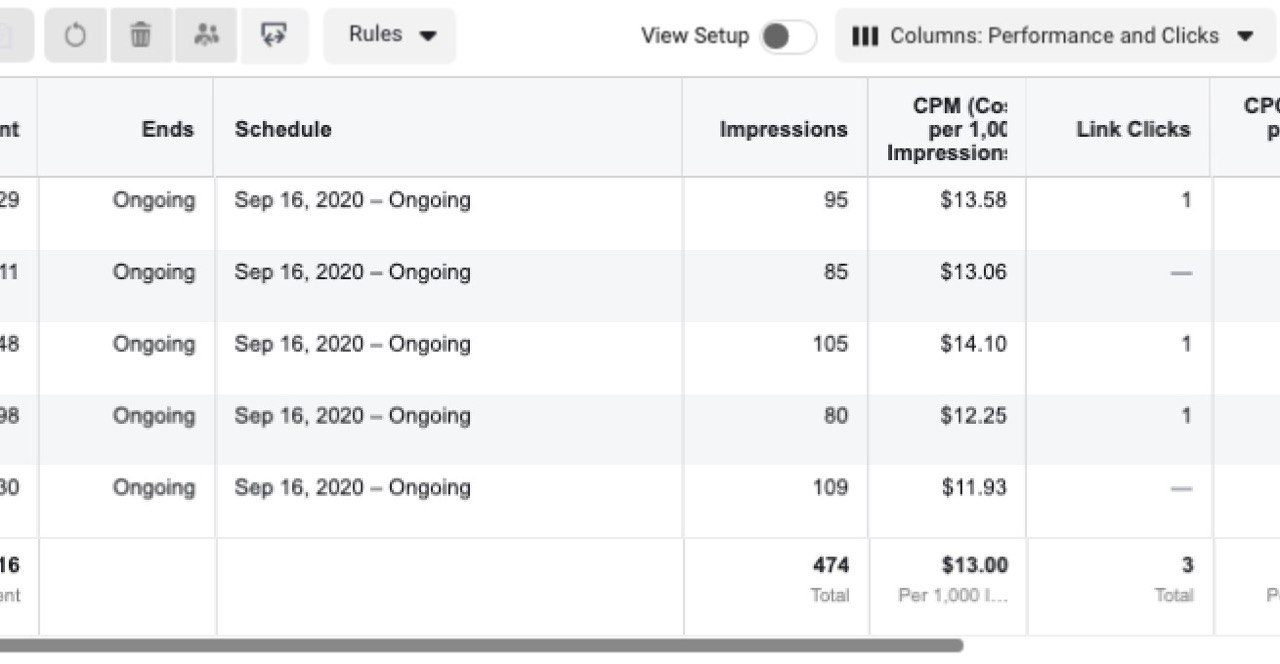Click the revert/undo circular arrow icon

click(75, 35)
